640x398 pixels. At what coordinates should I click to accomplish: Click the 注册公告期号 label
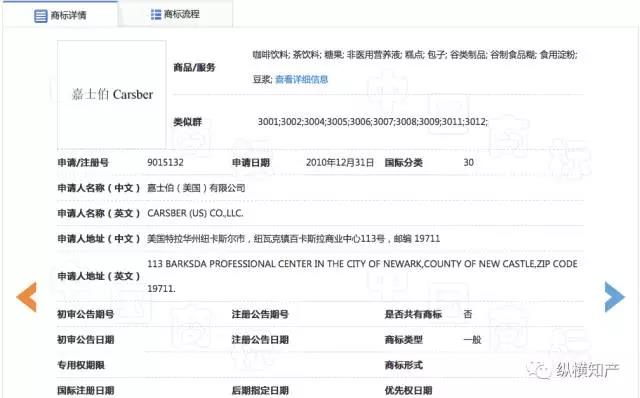tap(260, 314)
